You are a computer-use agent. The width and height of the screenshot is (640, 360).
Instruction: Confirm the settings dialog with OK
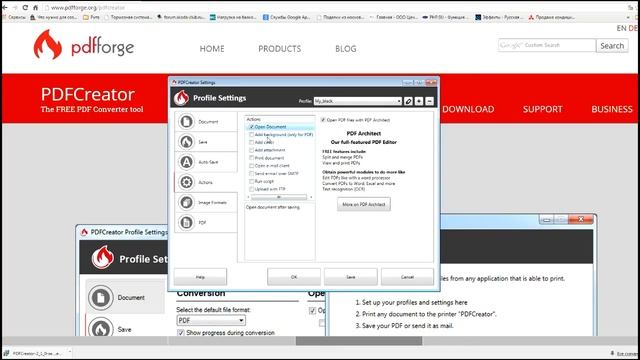294,277
